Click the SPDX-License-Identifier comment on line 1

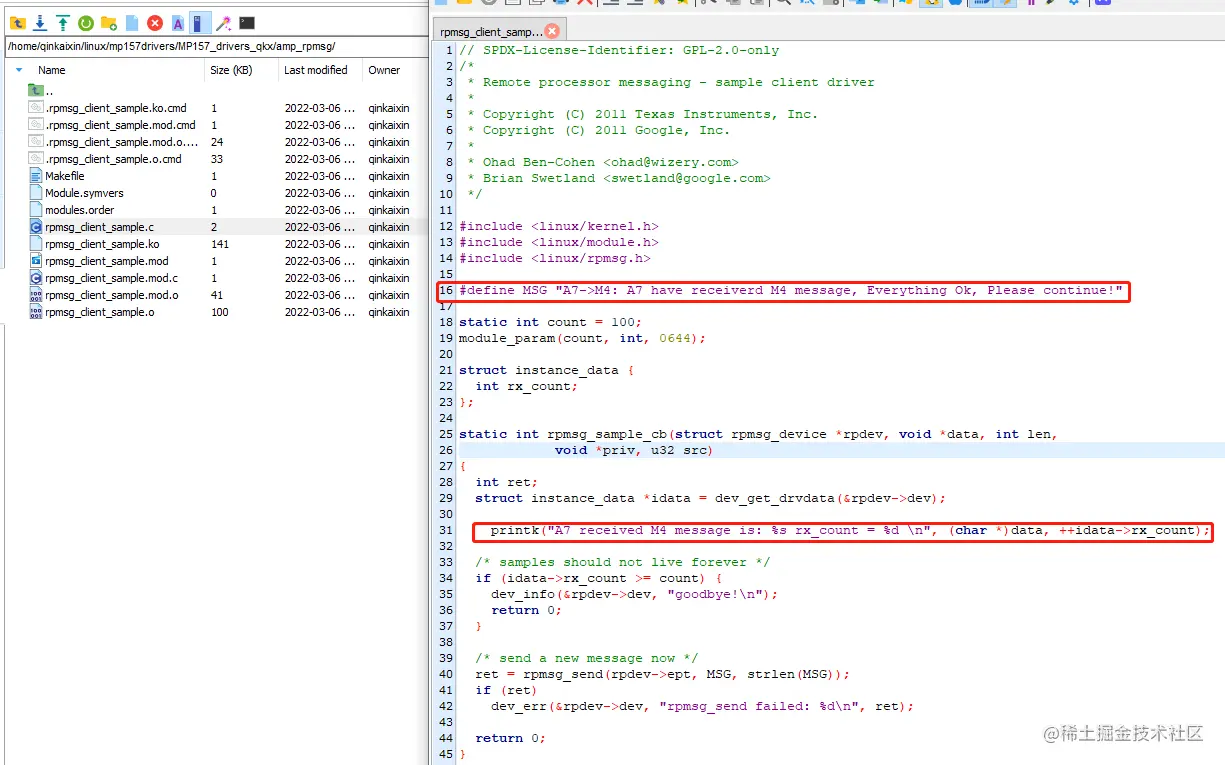coord(619,50)
